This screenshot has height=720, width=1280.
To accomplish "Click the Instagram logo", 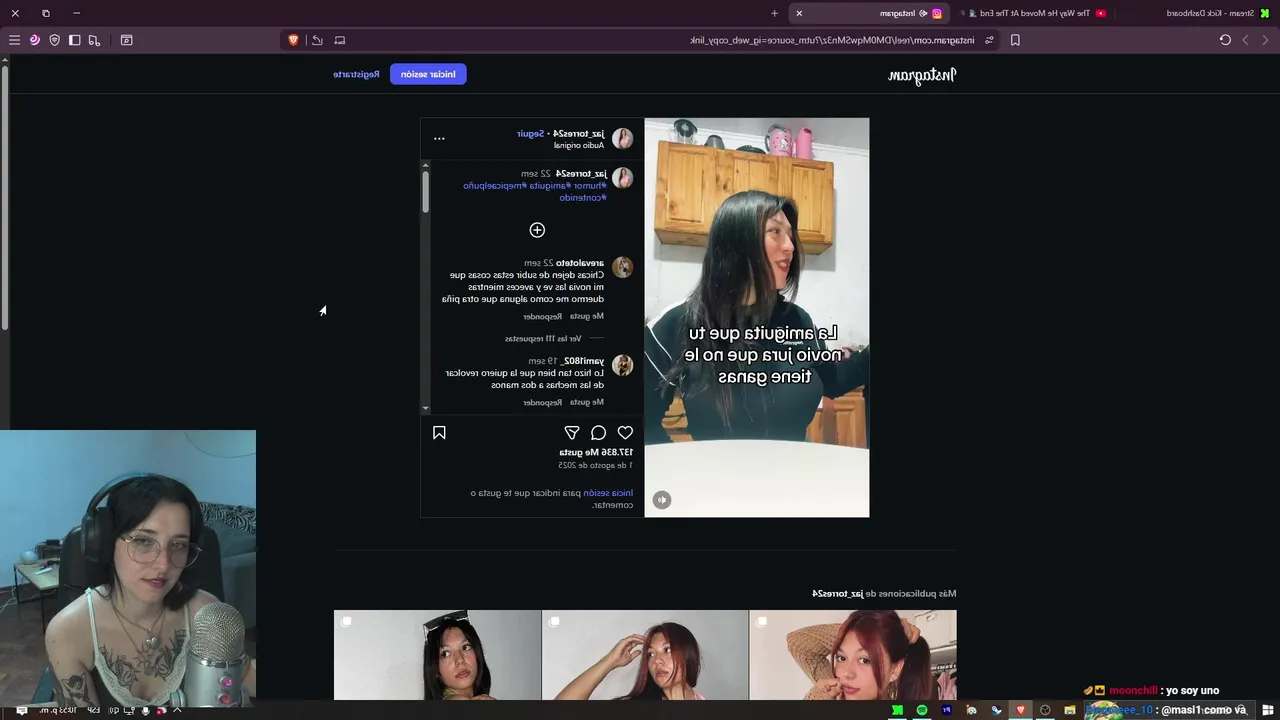I will point(922,76).
